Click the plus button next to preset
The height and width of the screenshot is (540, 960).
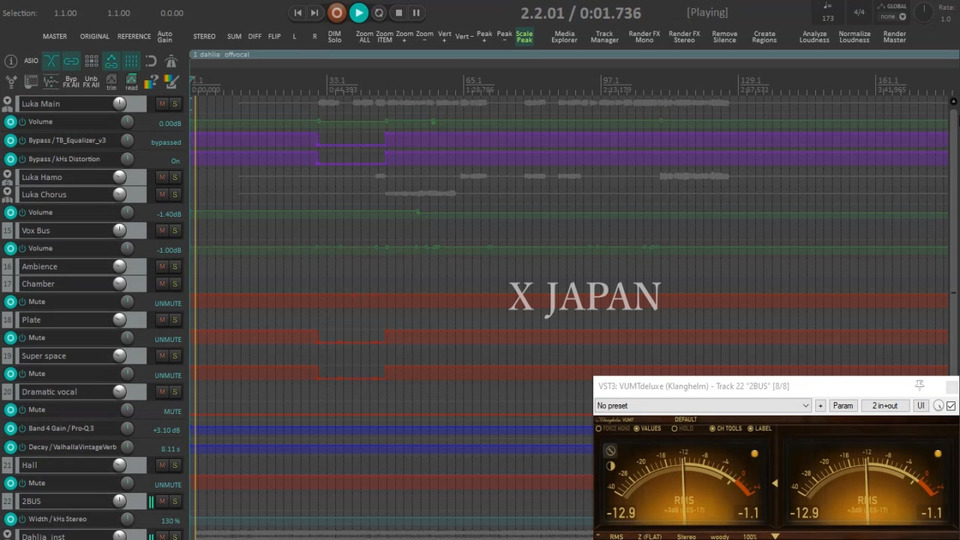tap(820, 406)
